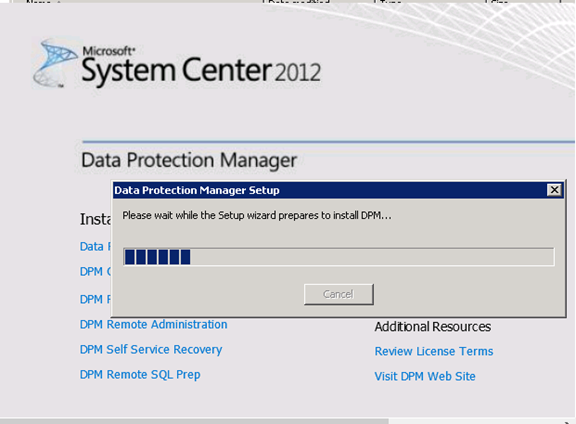Click the 'Please wait while the Setup wizard' message

[x=257, y=215]
